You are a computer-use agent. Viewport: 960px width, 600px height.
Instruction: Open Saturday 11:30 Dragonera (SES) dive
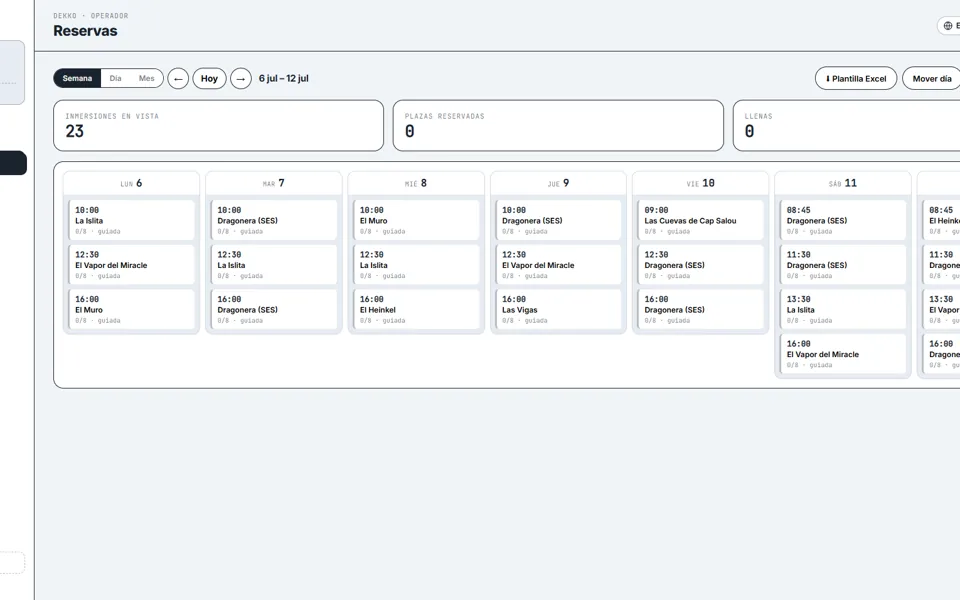click(843, 264)
